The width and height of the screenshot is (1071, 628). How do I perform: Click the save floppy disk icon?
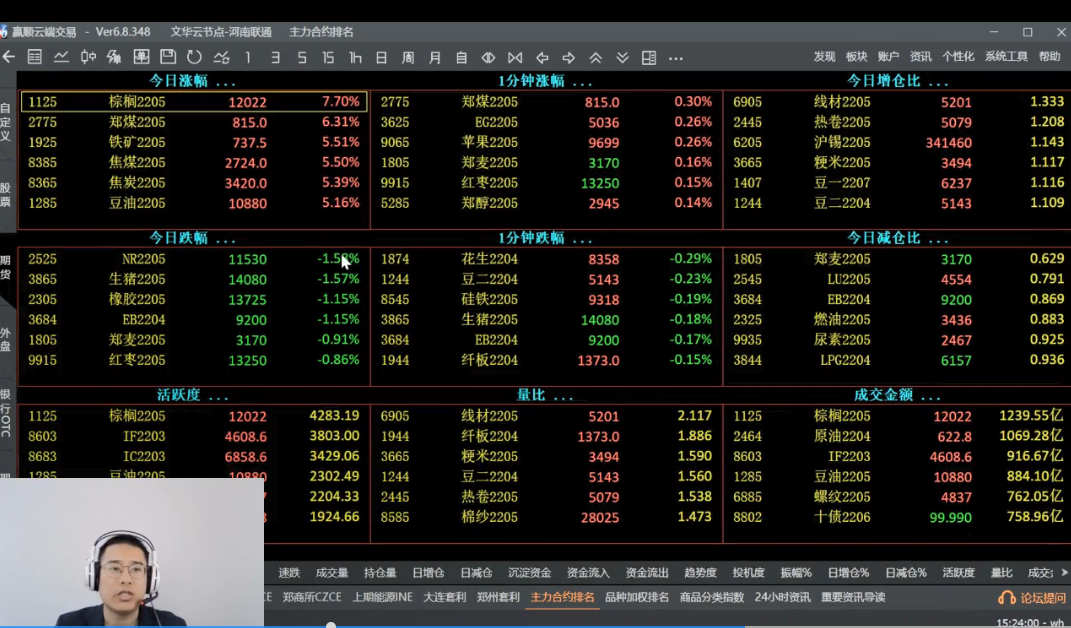(x=168, y=57)
